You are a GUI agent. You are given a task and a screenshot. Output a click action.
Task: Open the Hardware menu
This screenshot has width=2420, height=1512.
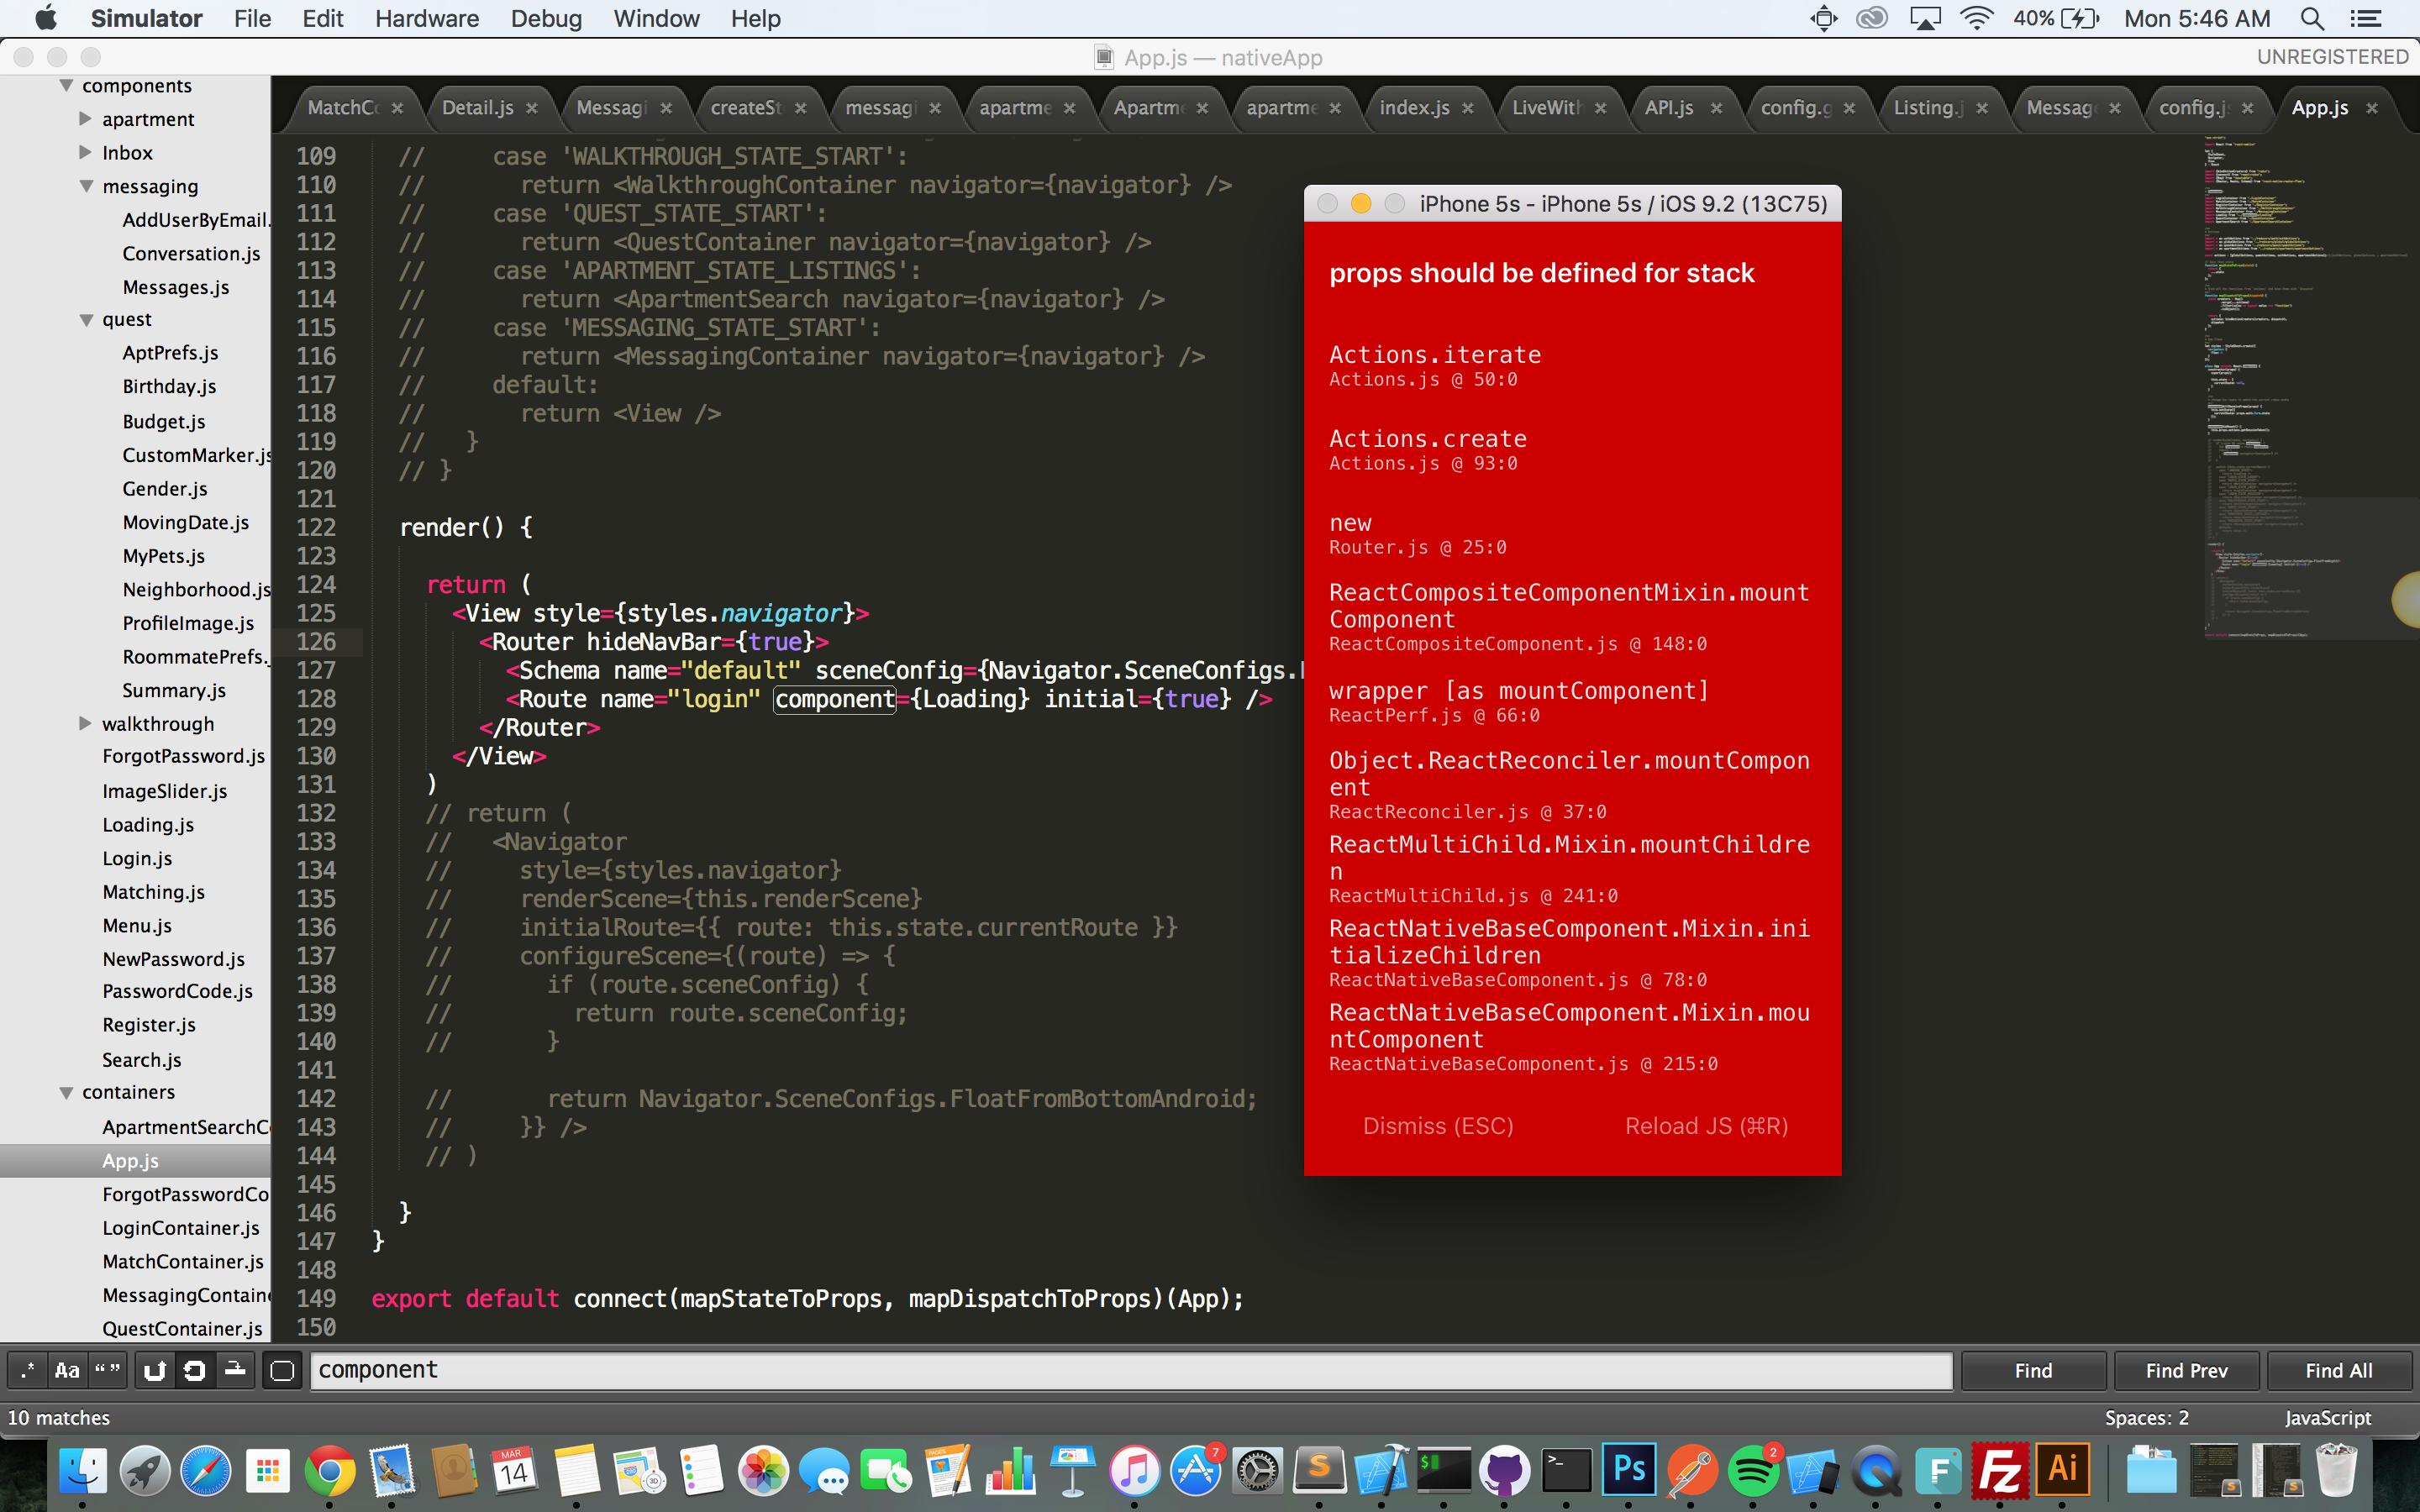point(426,19)
